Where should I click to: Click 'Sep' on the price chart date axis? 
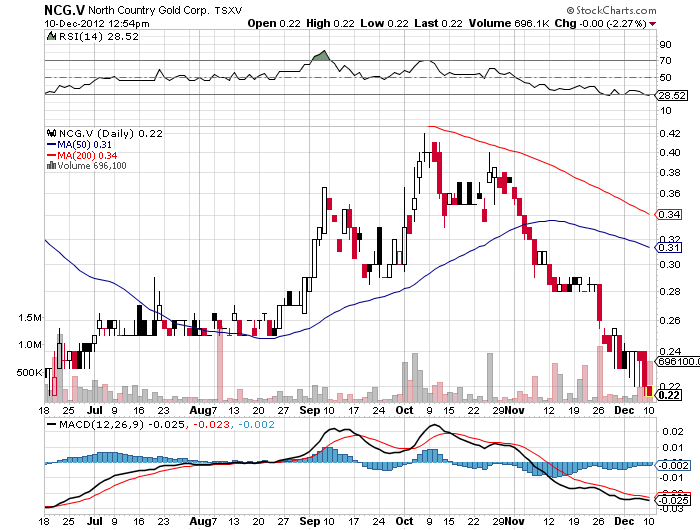[310, 410]
